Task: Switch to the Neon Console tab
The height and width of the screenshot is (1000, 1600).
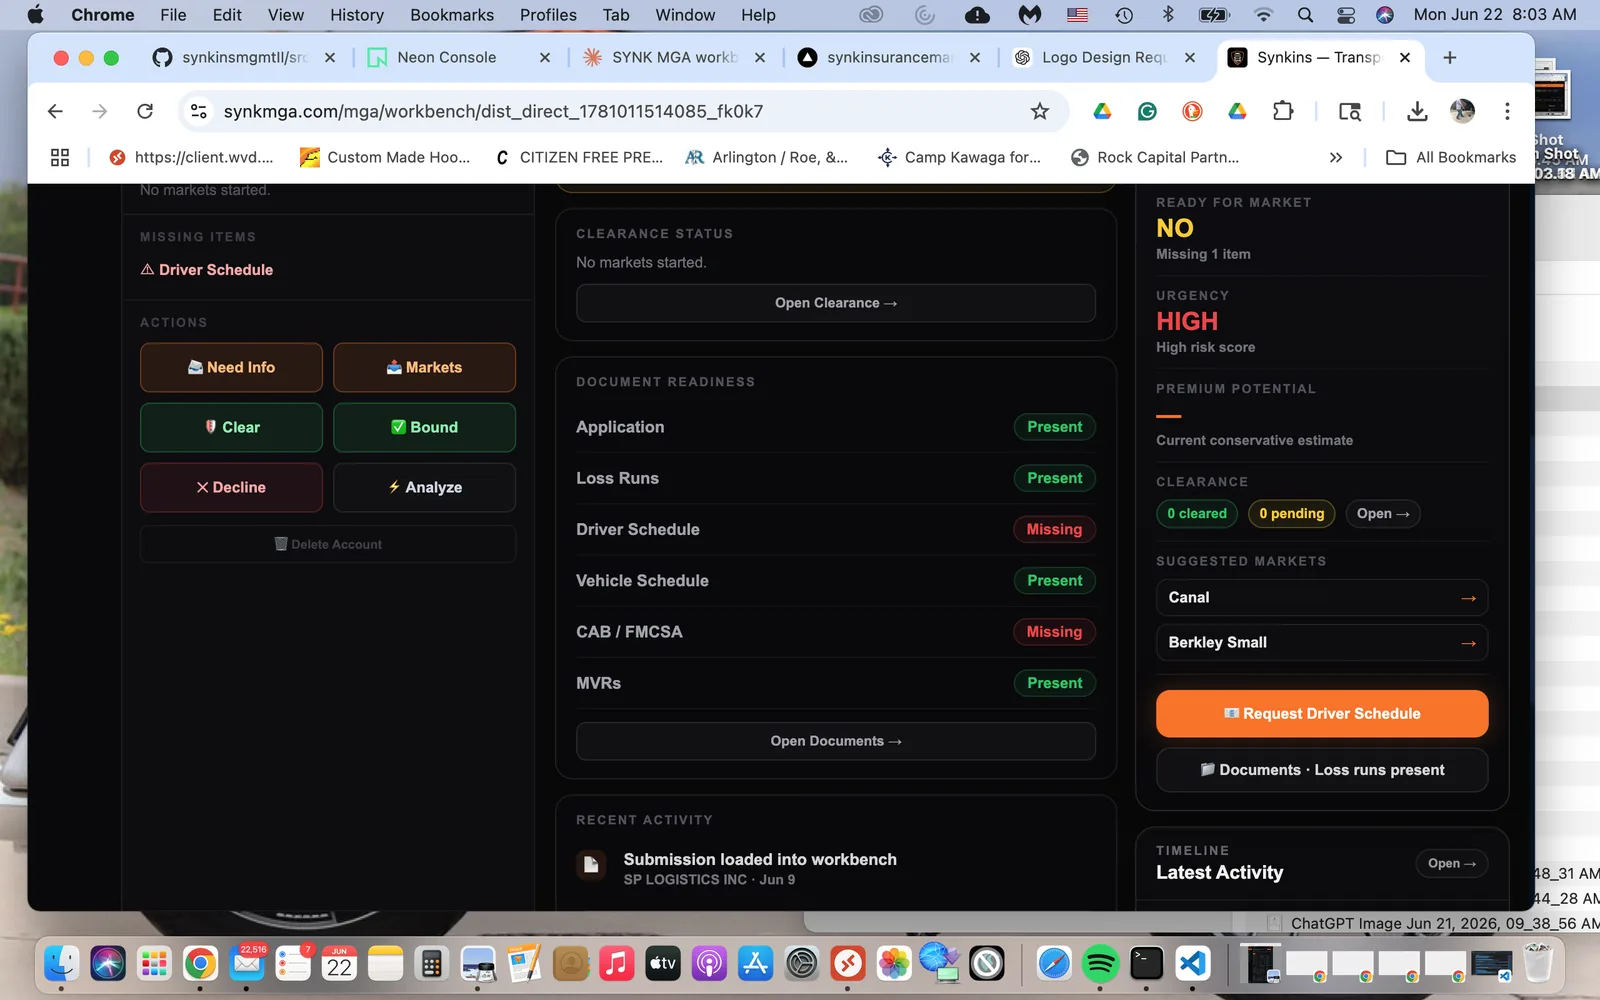Action: (446, 57)
